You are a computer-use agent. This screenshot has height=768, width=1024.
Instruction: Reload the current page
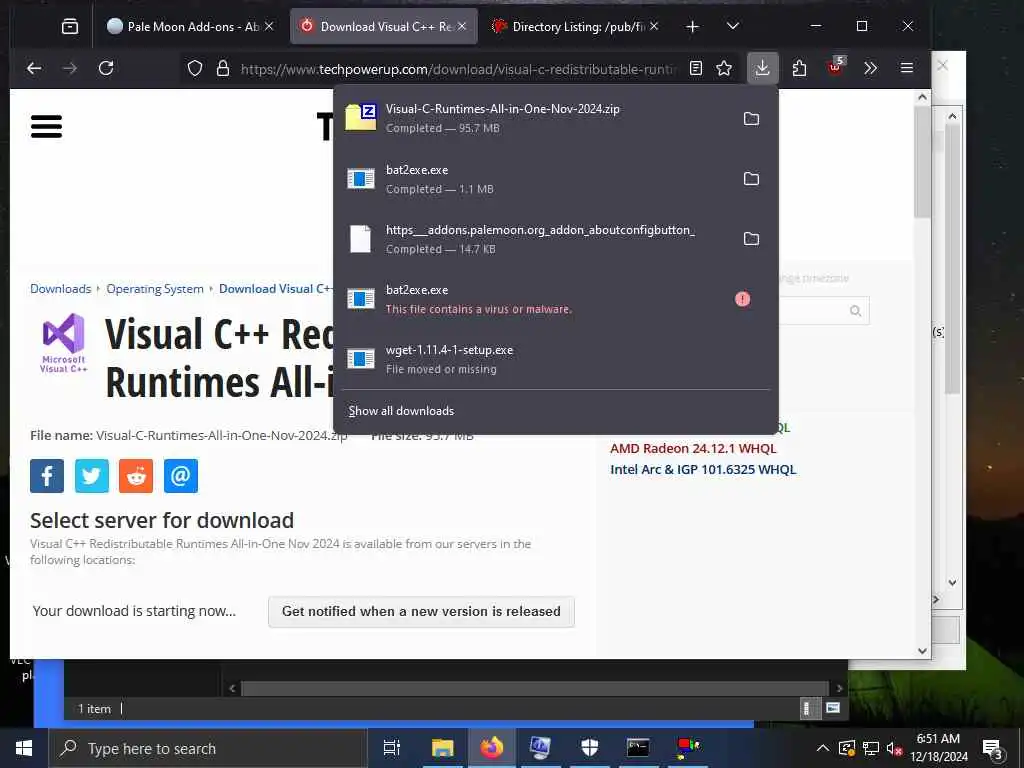(x=106, y=68)
